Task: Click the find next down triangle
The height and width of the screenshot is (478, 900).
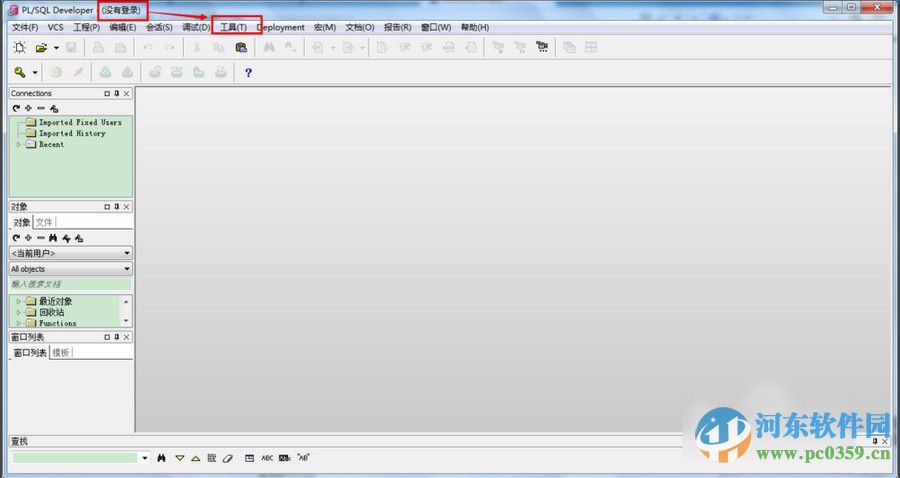Action: 180,458
